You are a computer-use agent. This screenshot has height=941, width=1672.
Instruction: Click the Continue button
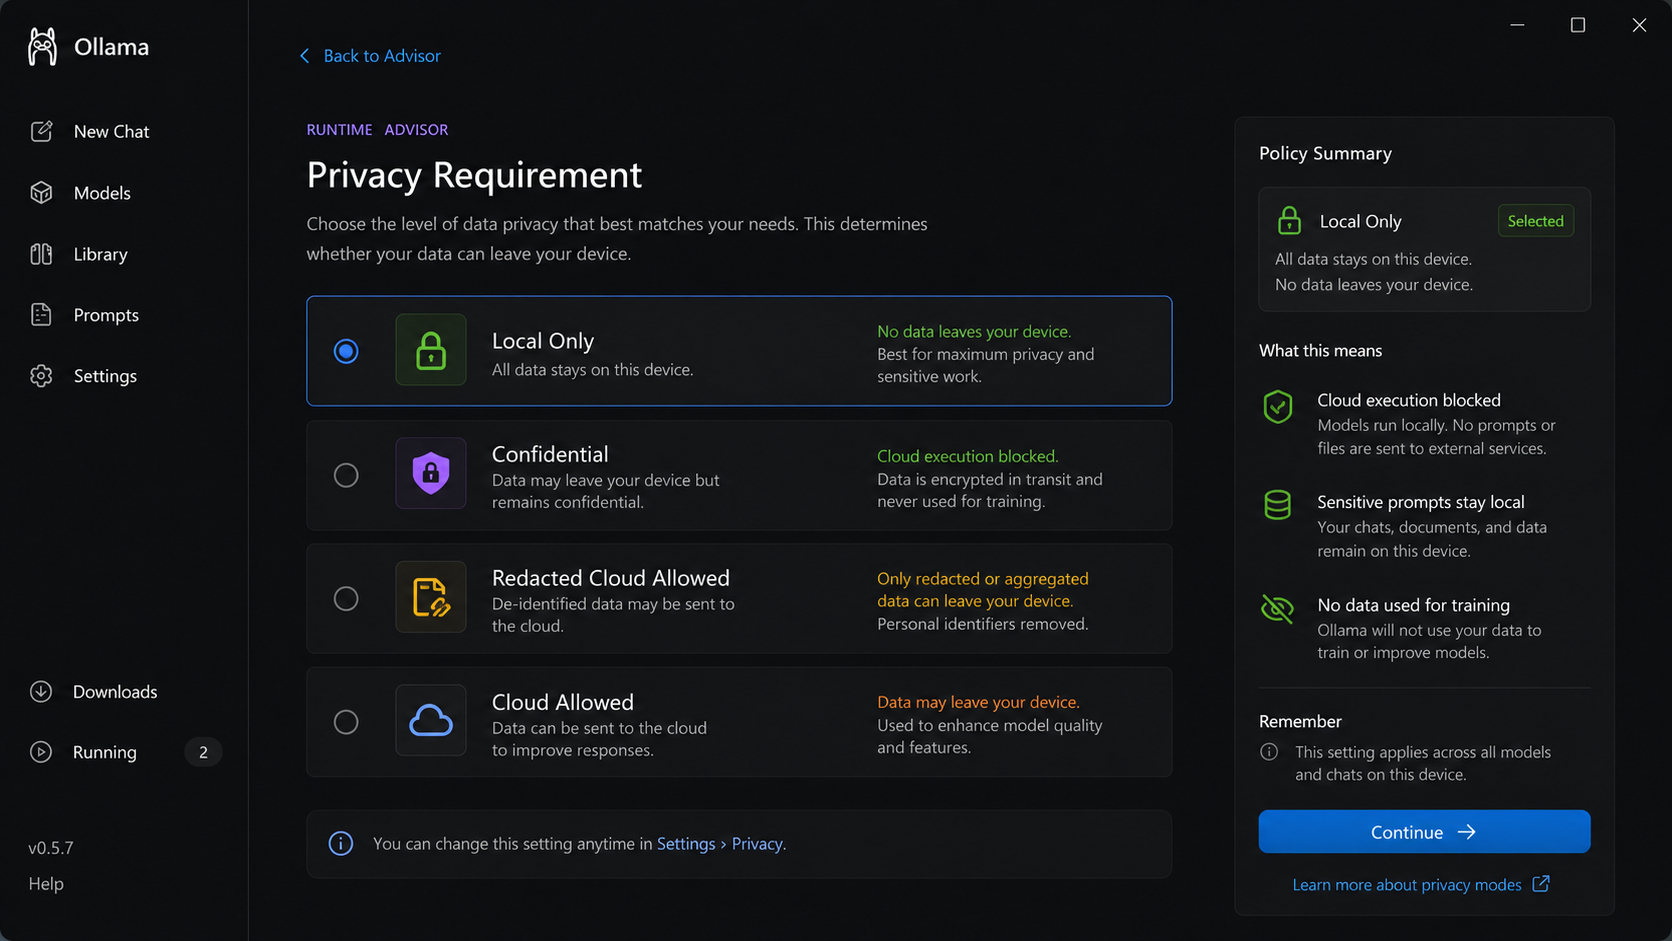point(1424,832)
